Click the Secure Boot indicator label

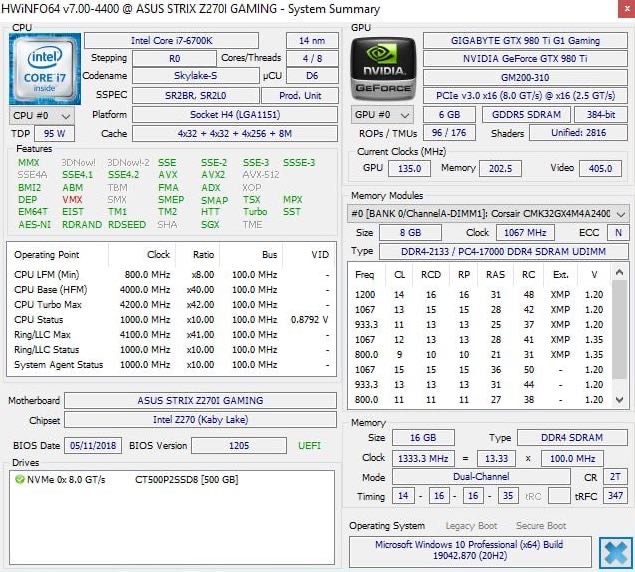pos(541,526)
